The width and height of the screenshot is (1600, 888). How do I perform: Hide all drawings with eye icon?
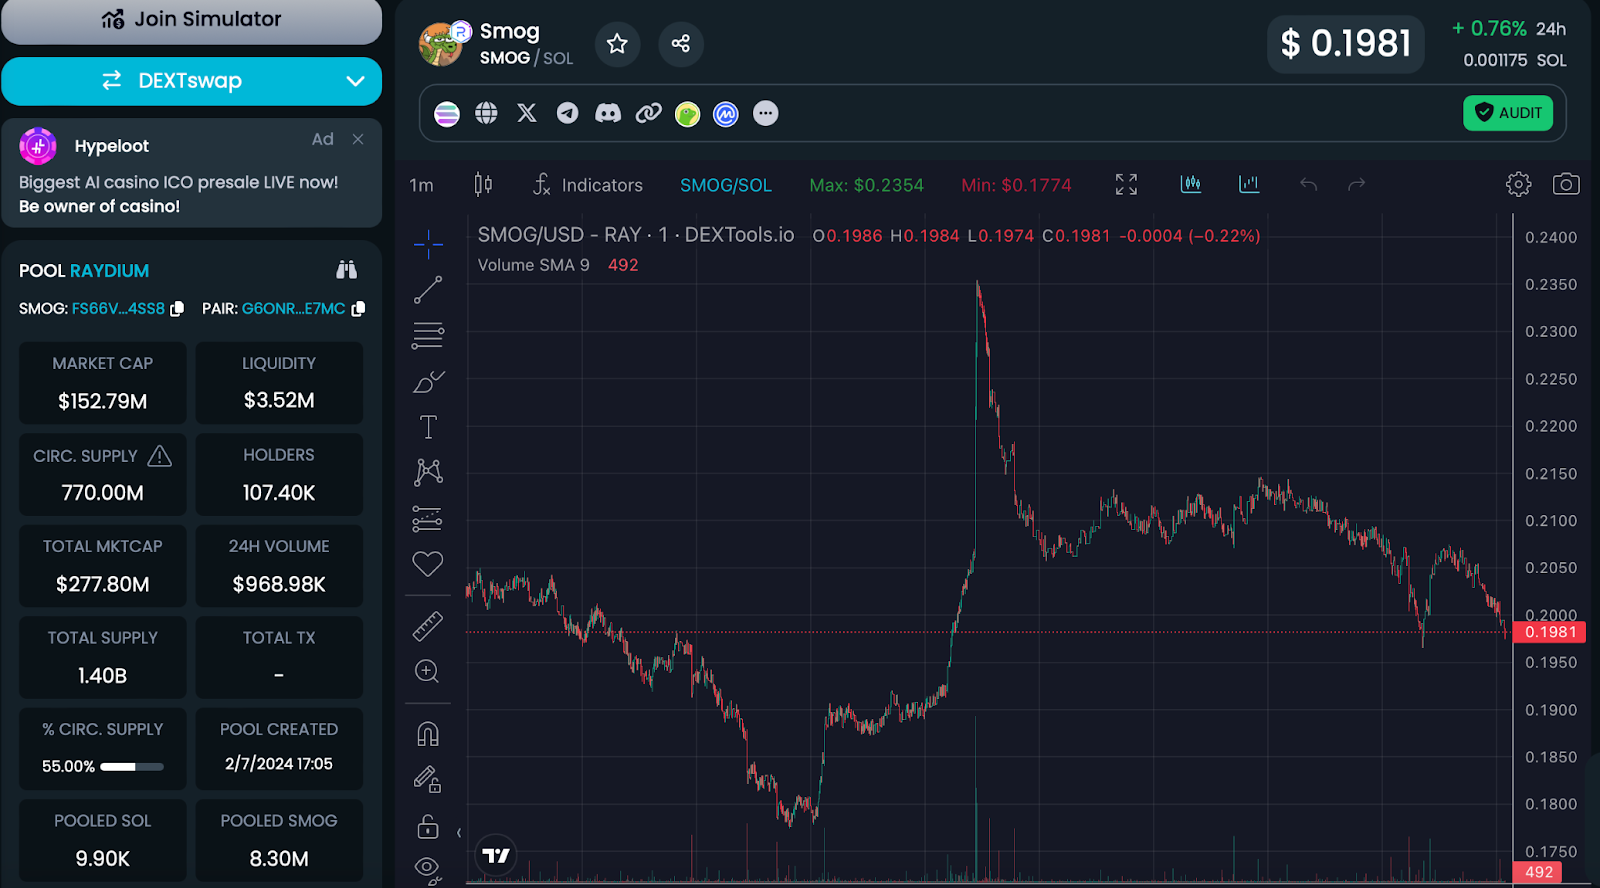[428, 869]
